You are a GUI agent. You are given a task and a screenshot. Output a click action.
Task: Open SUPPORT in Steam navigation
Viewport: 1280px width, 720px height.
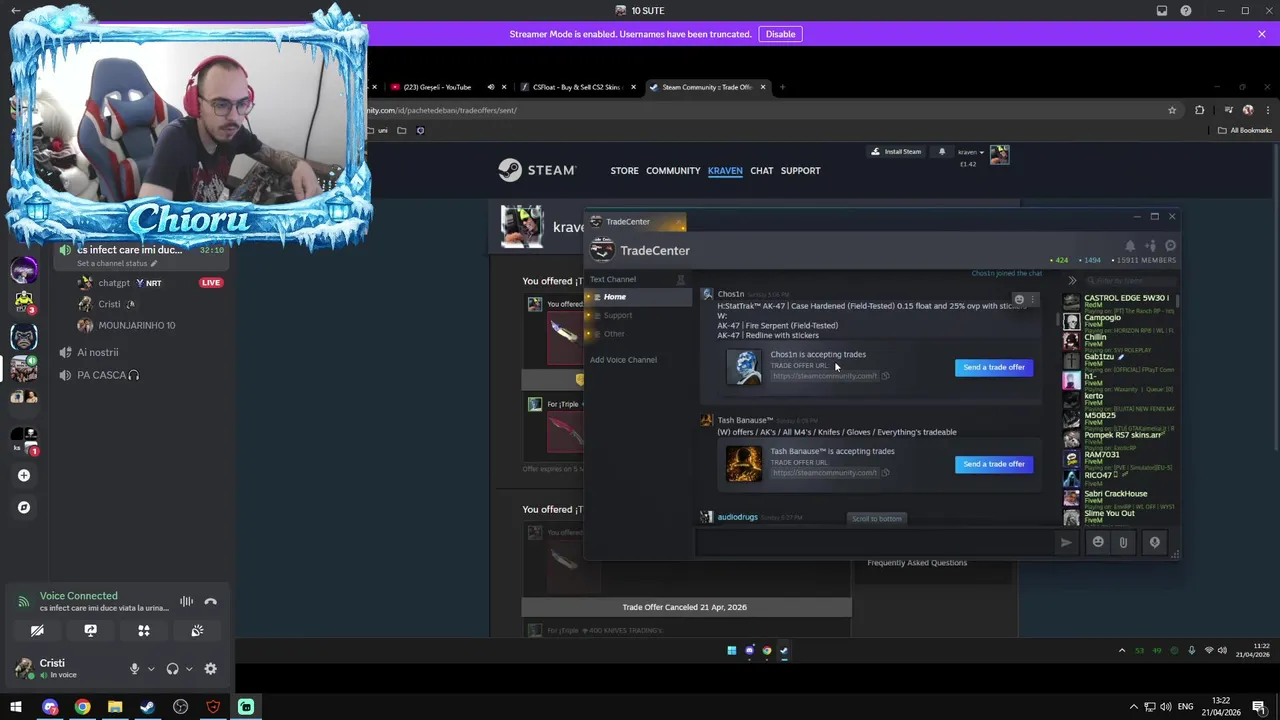(800, 171)
